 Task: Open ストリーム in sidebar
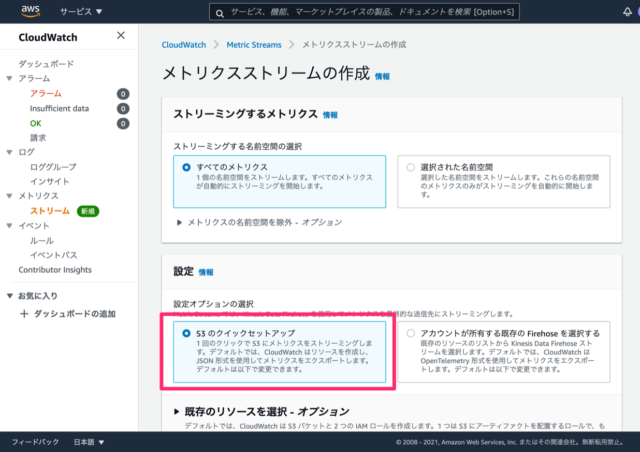(50, 211)
